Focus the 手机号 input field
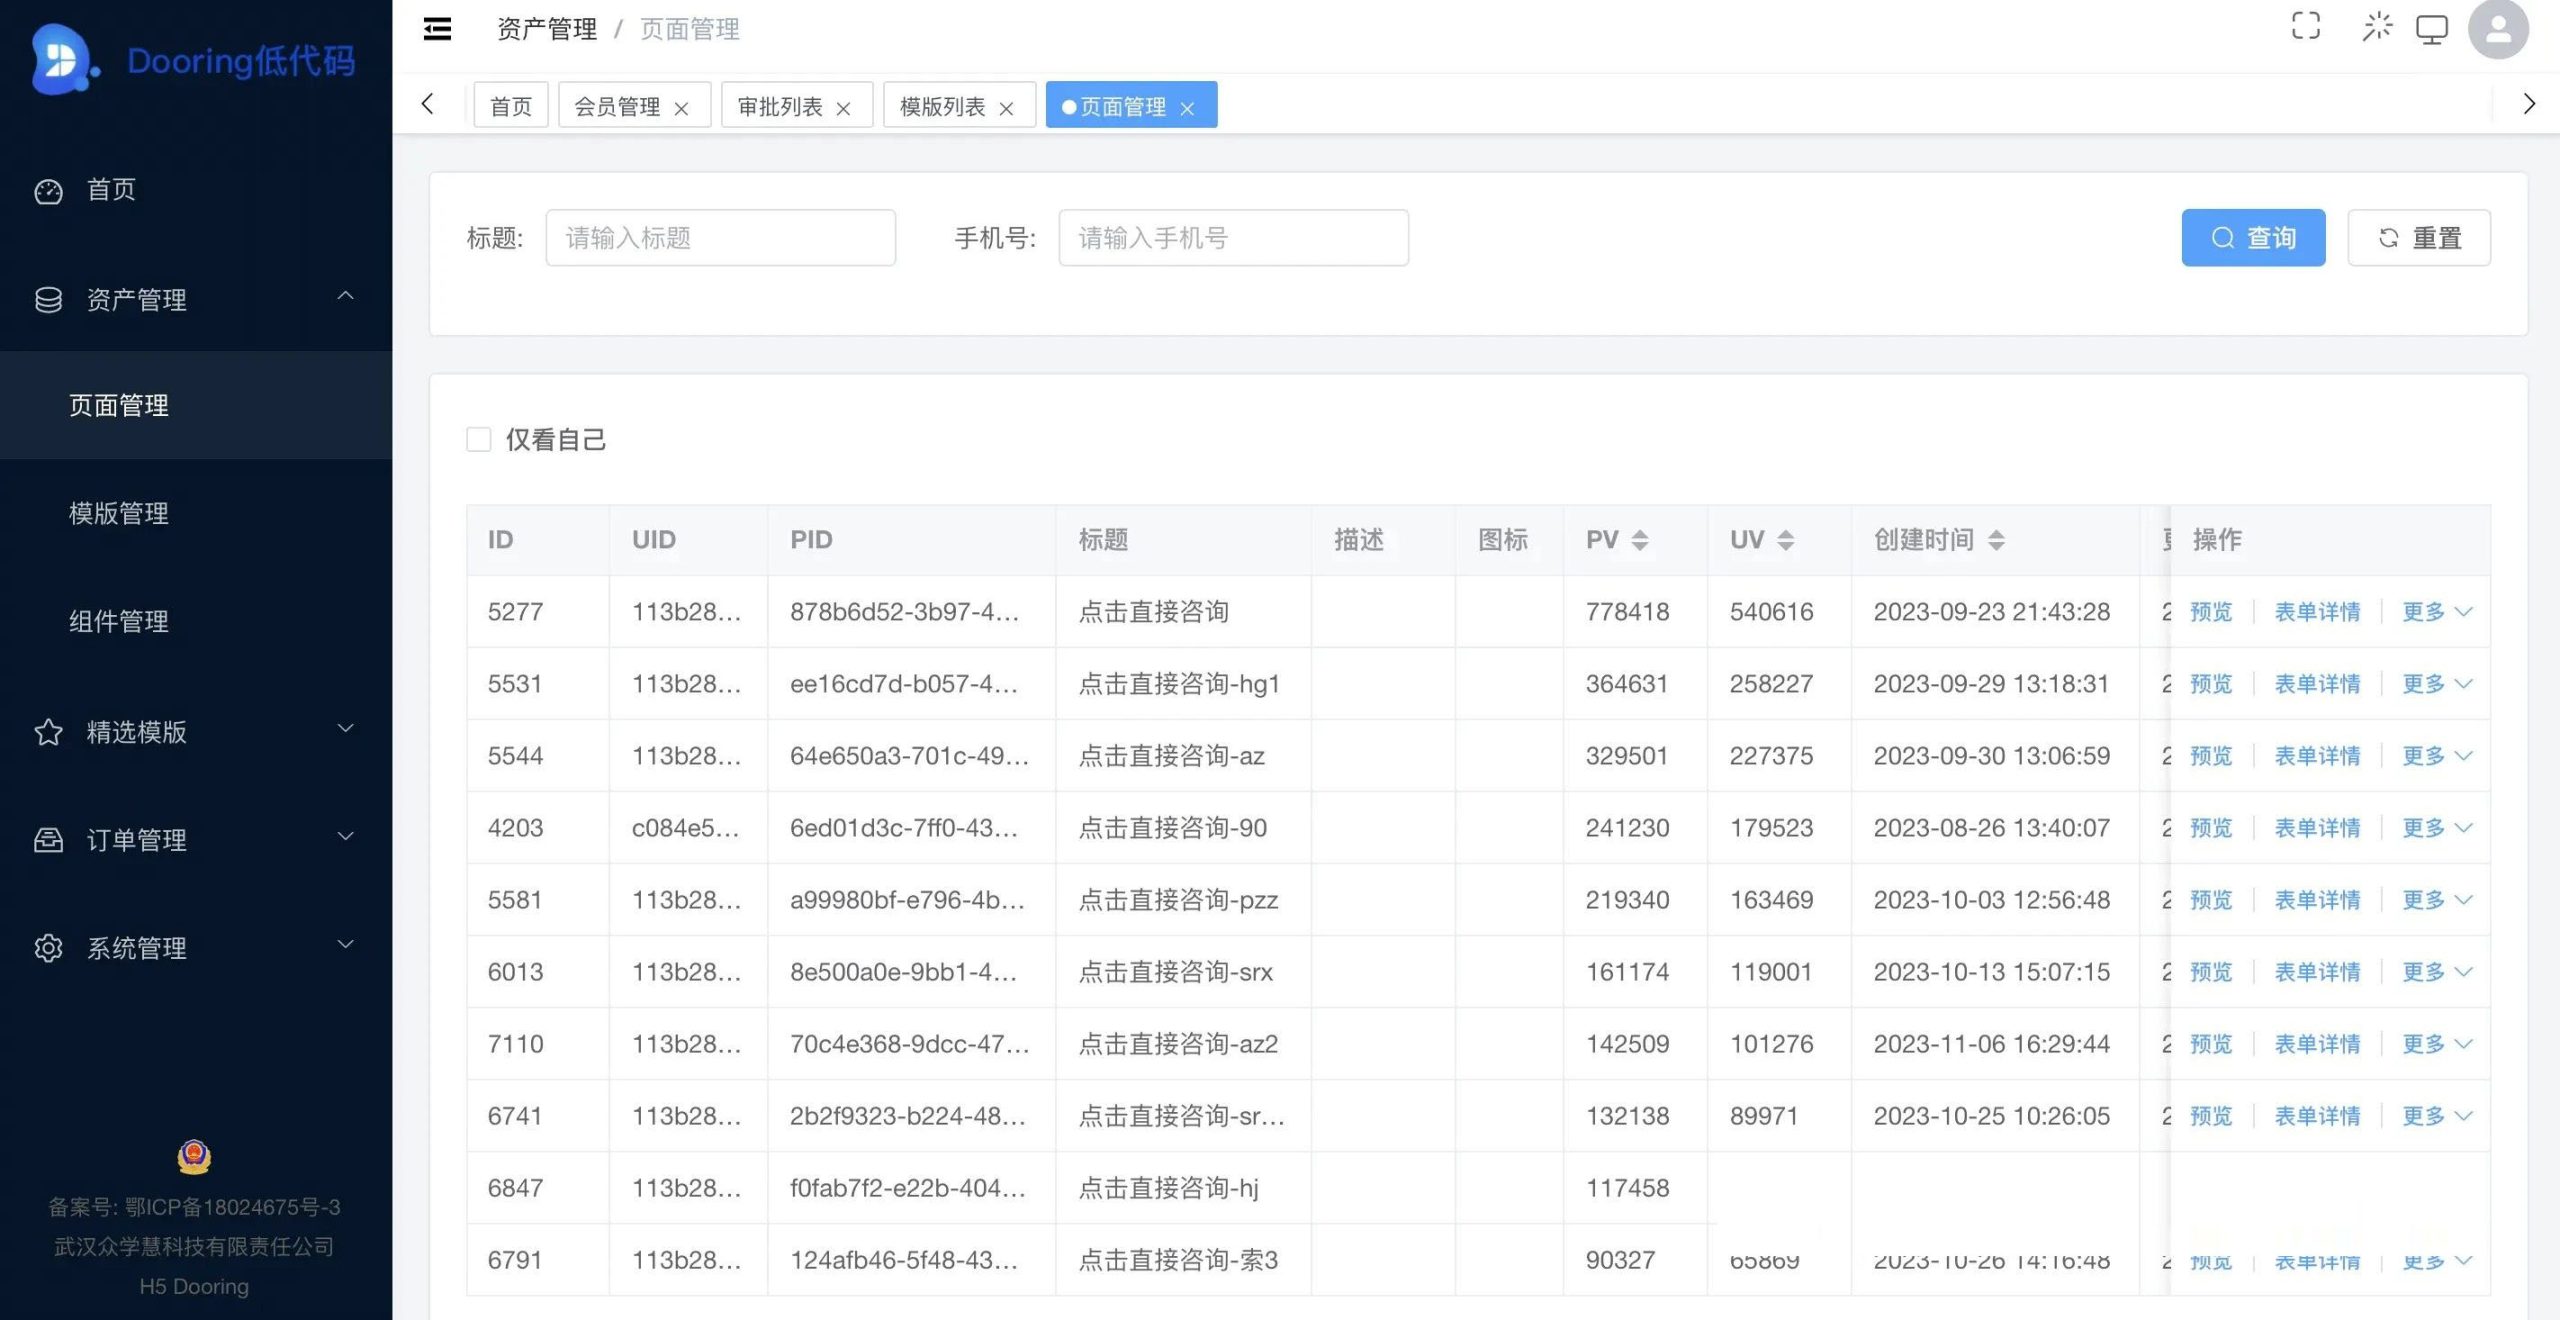 coord(1233,238)
